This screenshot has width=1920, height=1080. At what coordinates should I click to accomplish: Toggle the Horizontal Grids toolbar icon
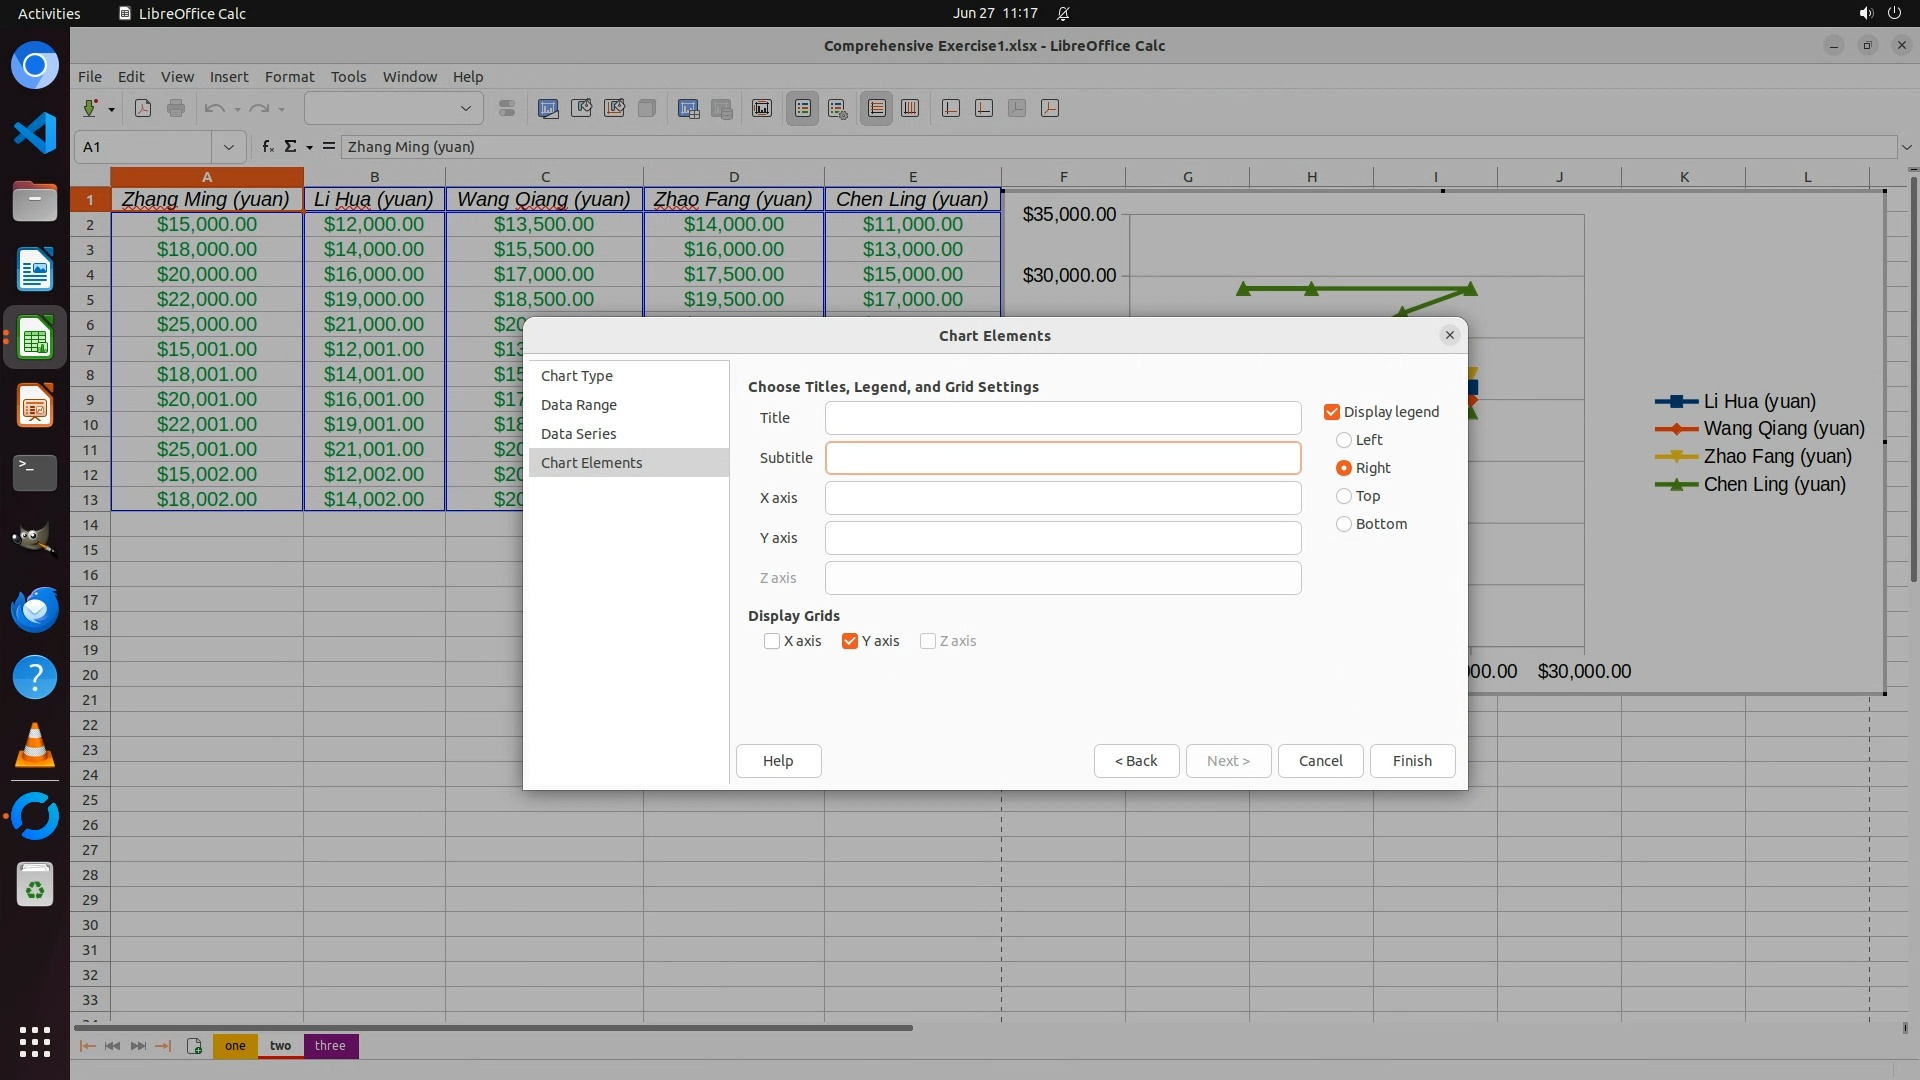coord(877,109)
